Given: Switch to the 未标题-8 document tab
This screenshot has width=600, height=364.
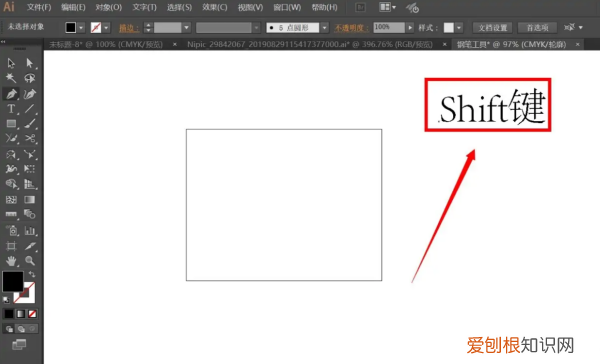Looking at the screenshot, I should click(106, 44).
